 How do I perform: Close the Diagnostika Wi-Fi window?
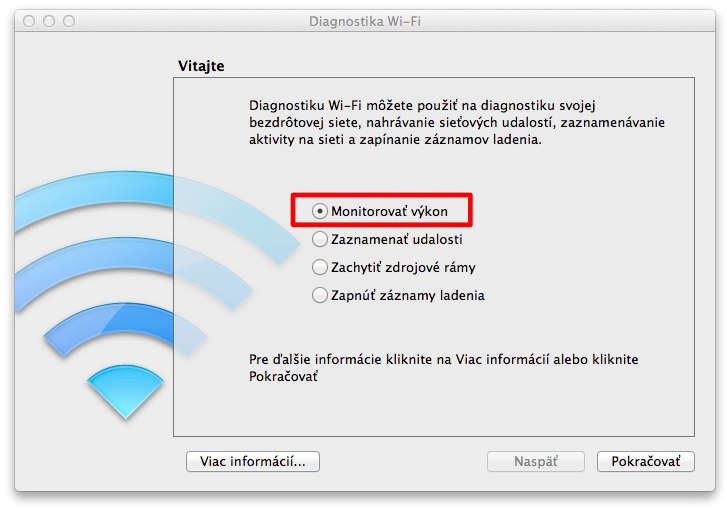(29, 21)
